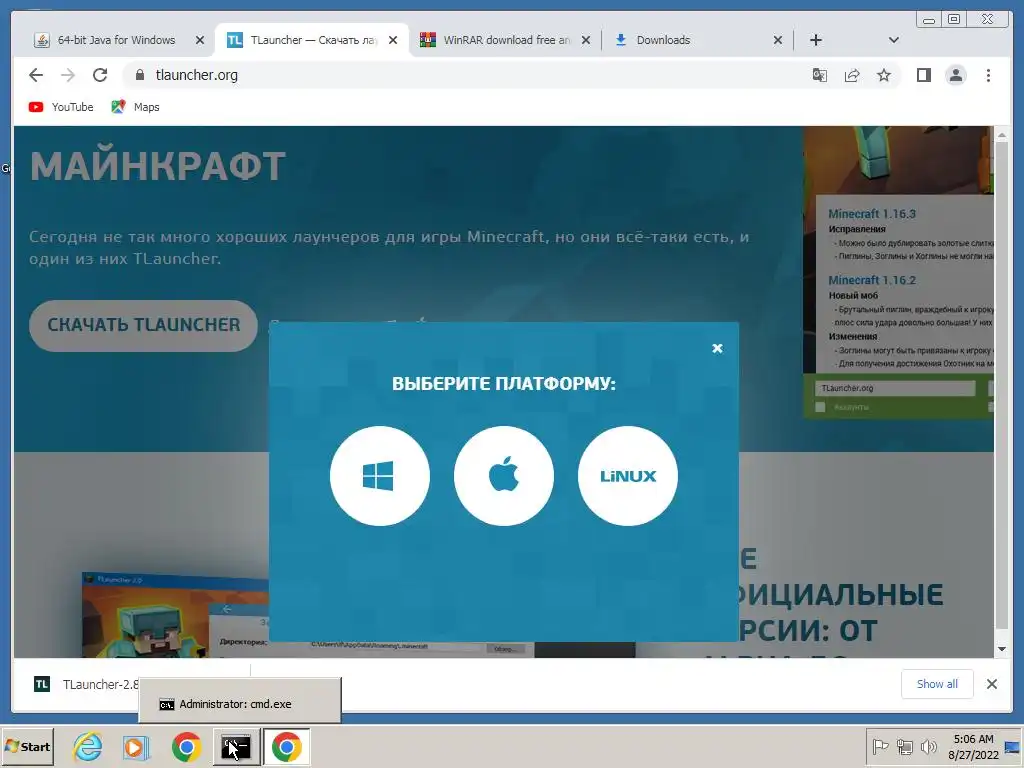The height and width of the screenshot is (768, 1024).
Task: Open the Windows Start menu
Action: [27, 746]
